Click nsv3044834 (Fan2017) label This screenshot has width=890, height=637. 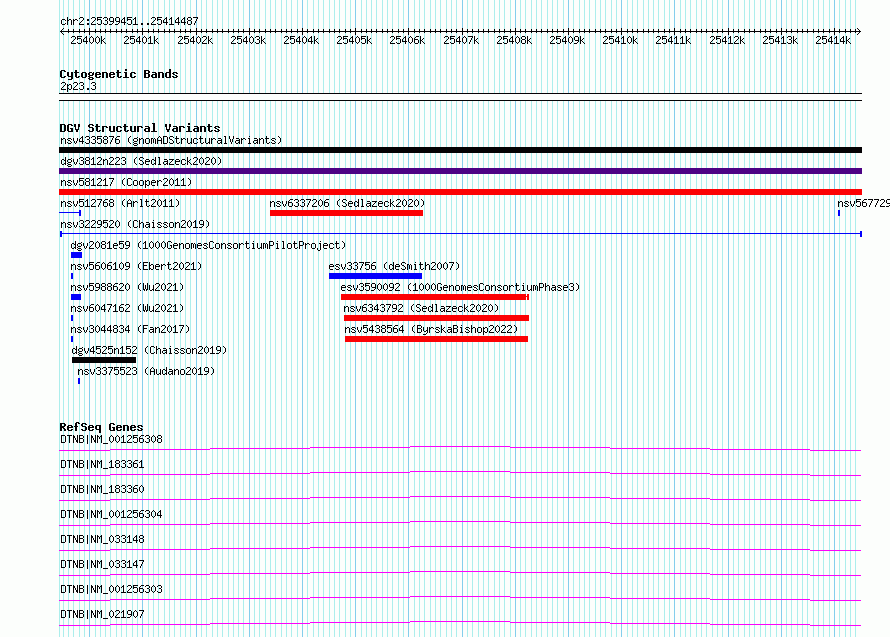[x=130, y=329]
